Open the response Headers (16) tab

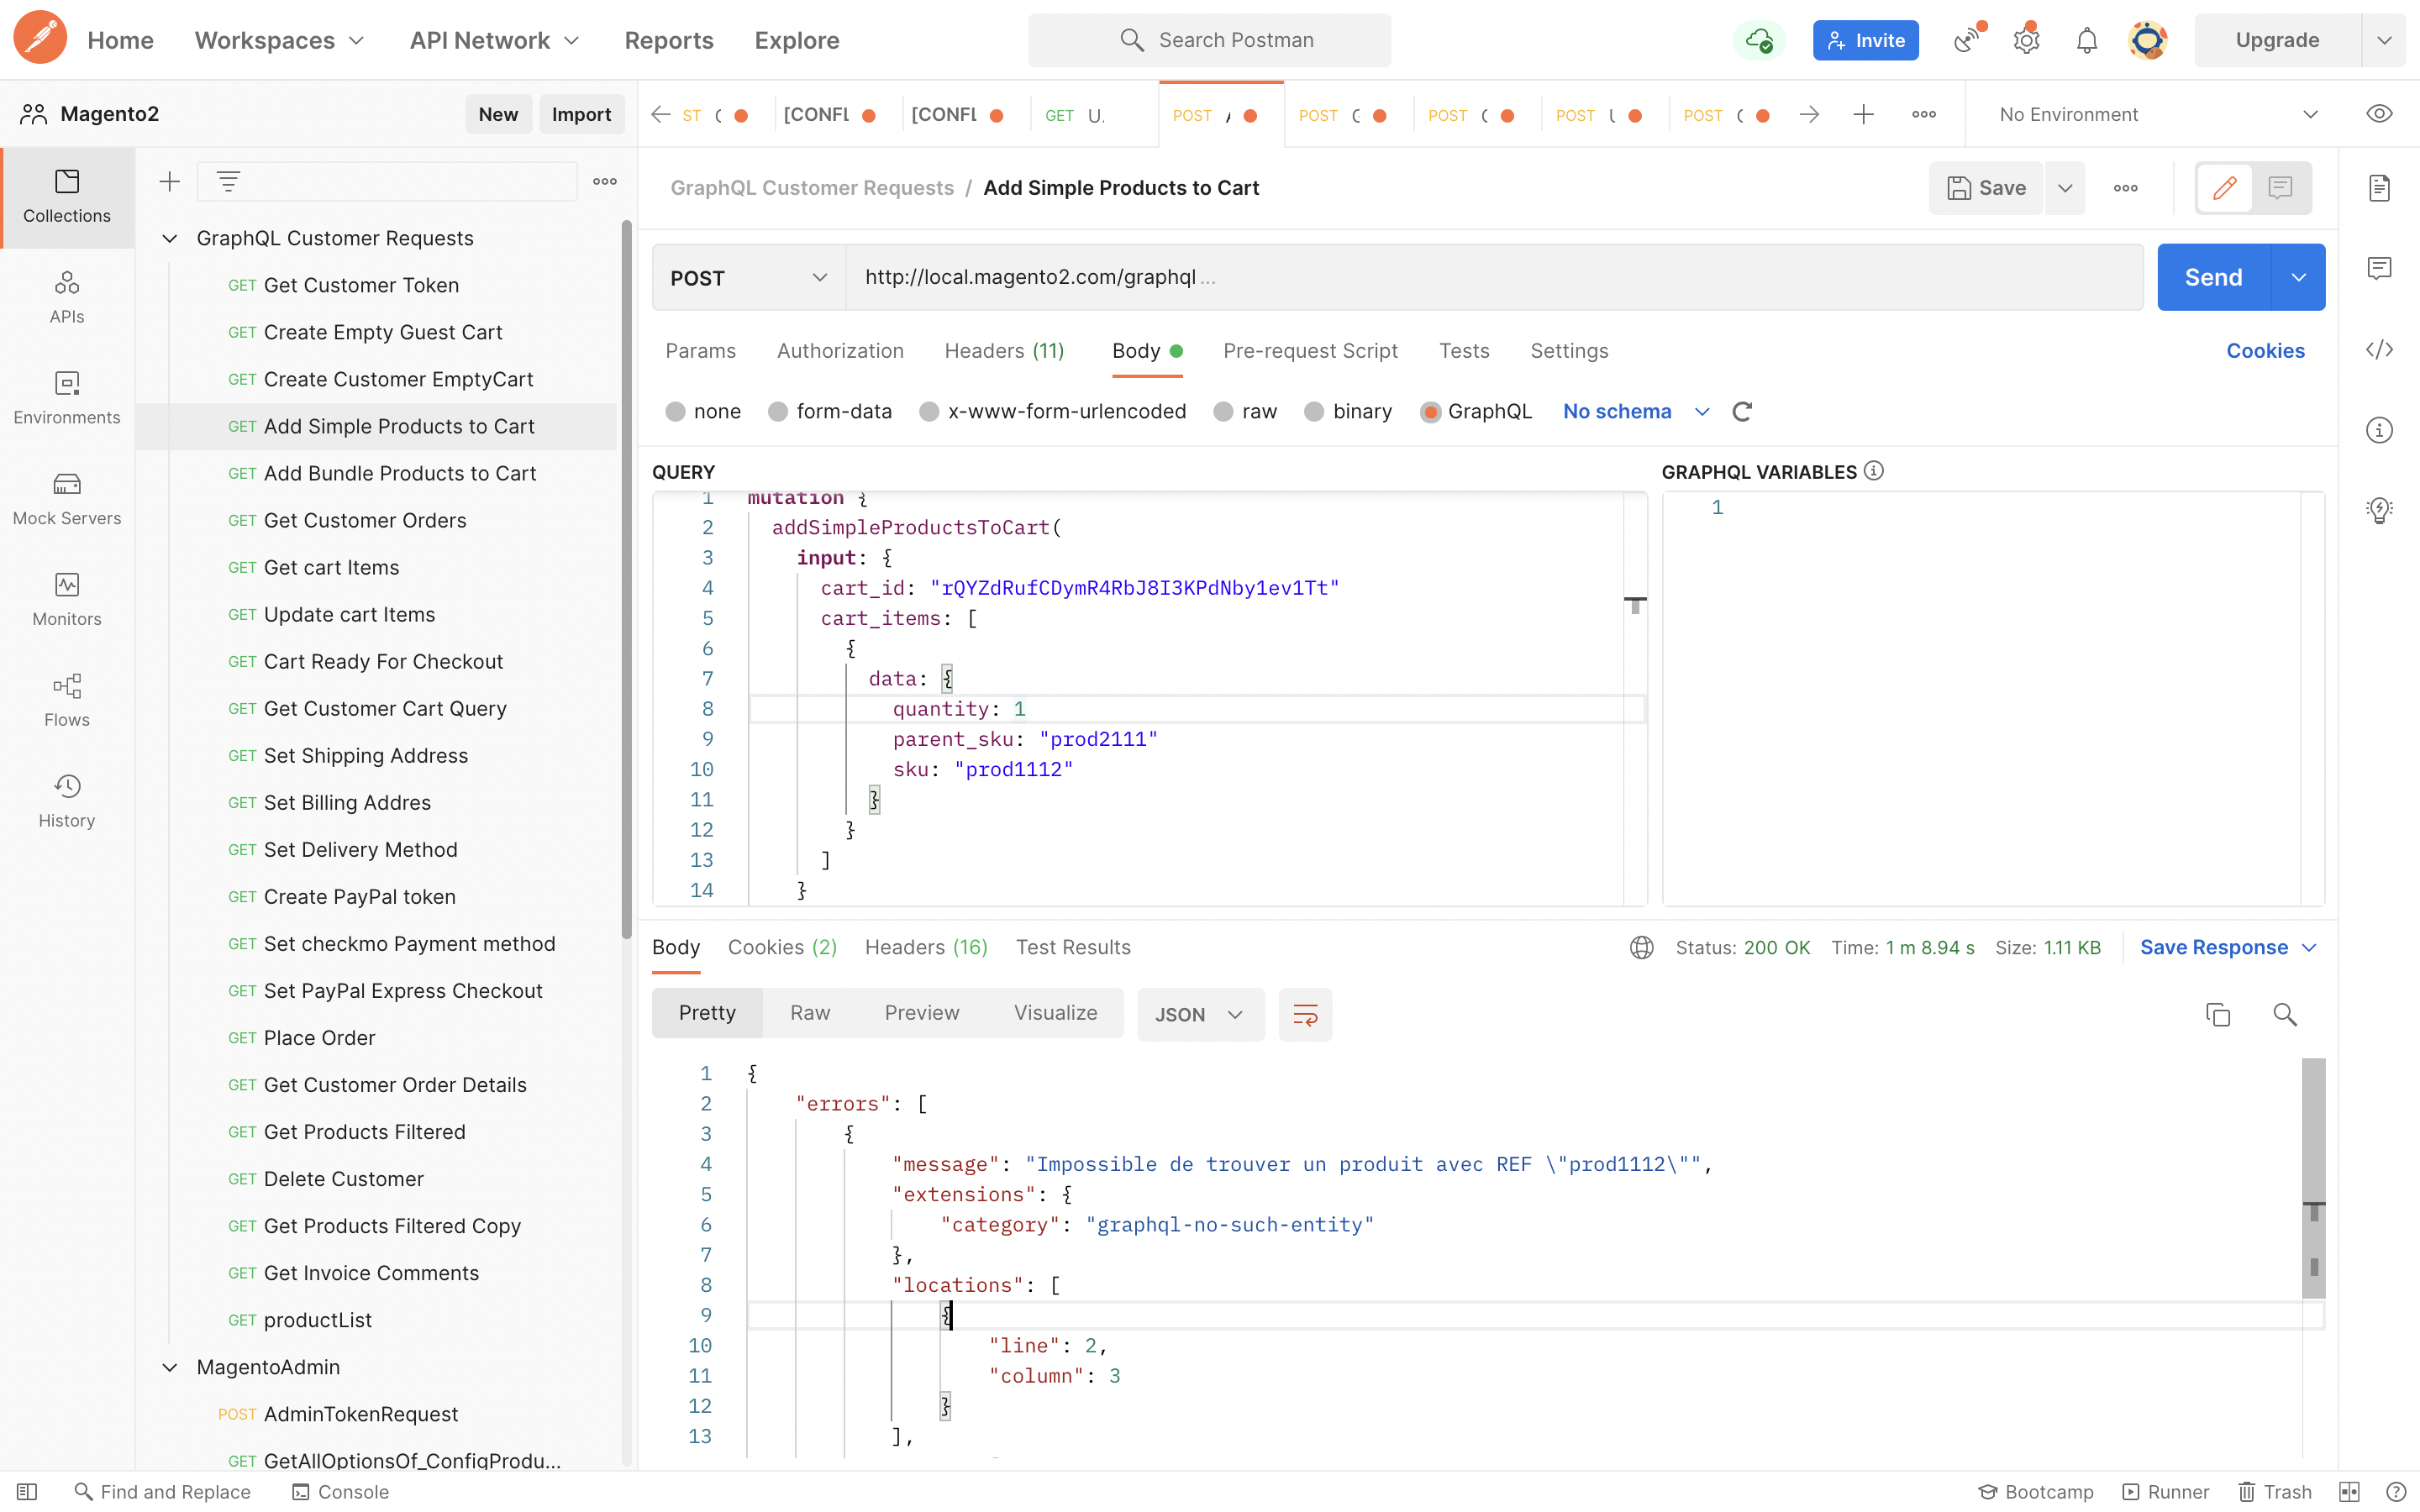click(x=925, y=946)
